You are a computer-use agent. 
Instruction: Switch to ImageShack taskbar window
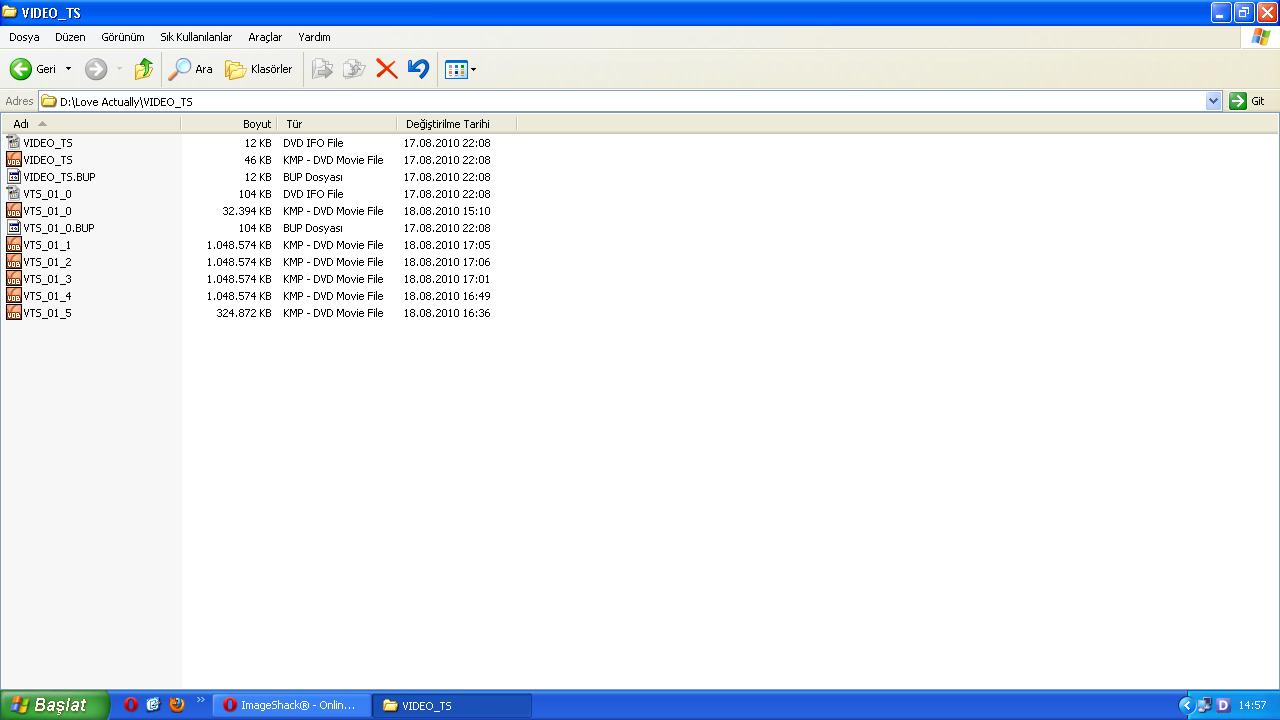point(291,705)
